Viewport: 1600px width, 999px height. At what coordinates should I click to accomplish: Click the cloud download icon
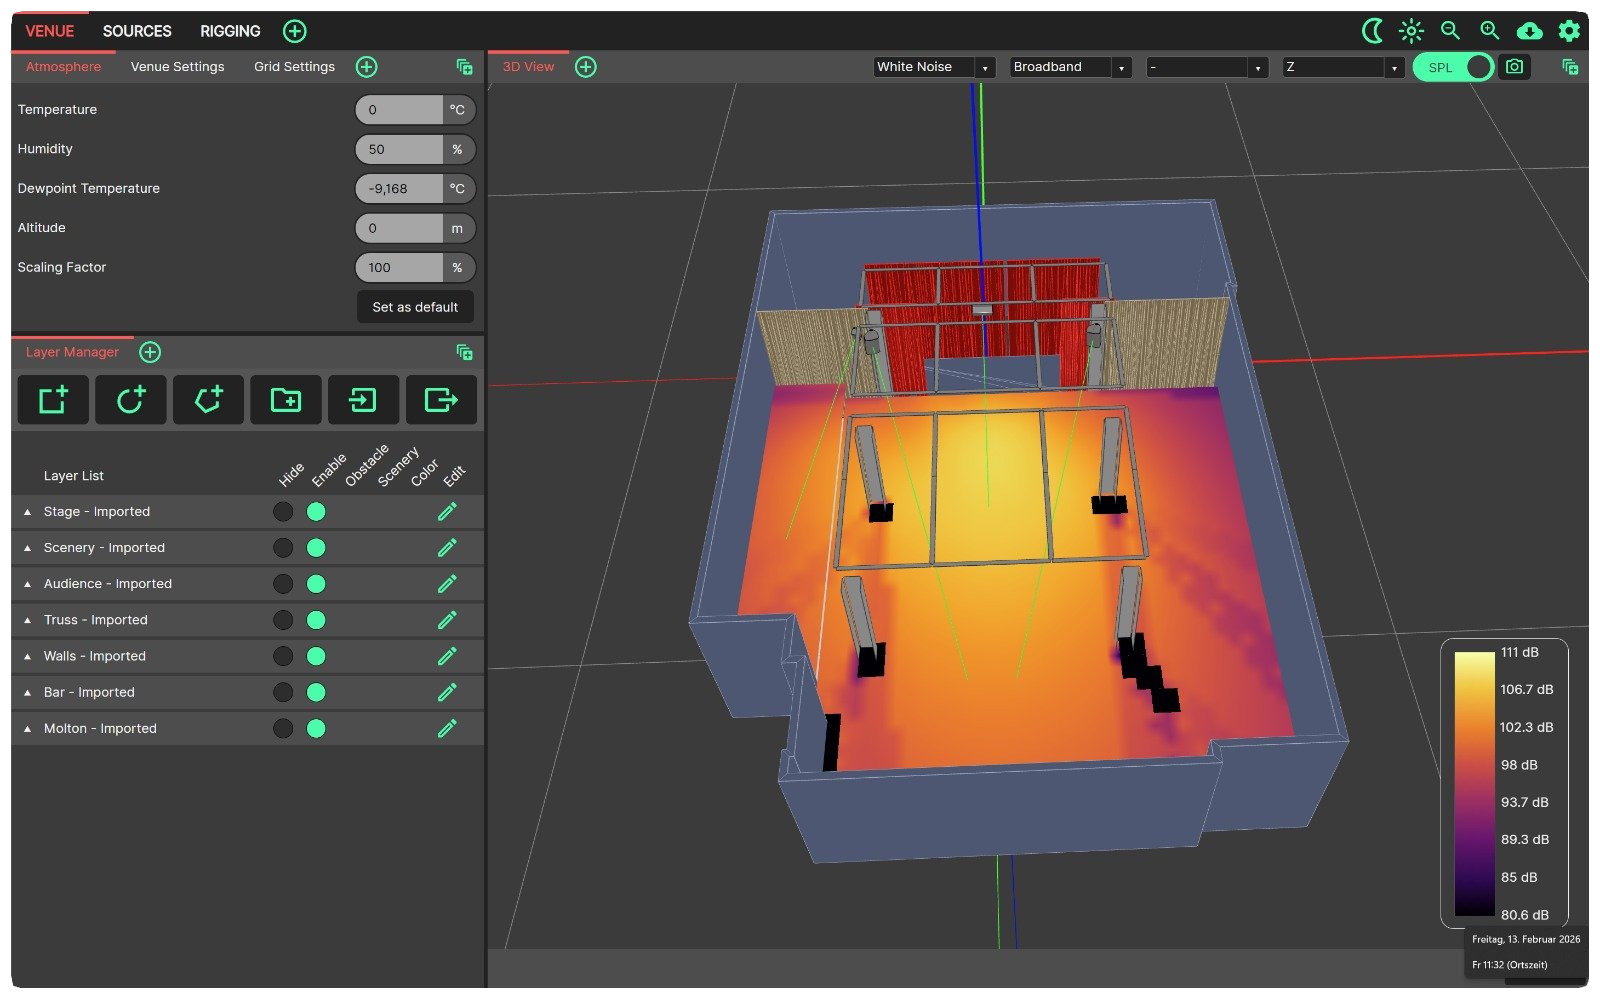pyautogui.click(x=1529, y=31)
